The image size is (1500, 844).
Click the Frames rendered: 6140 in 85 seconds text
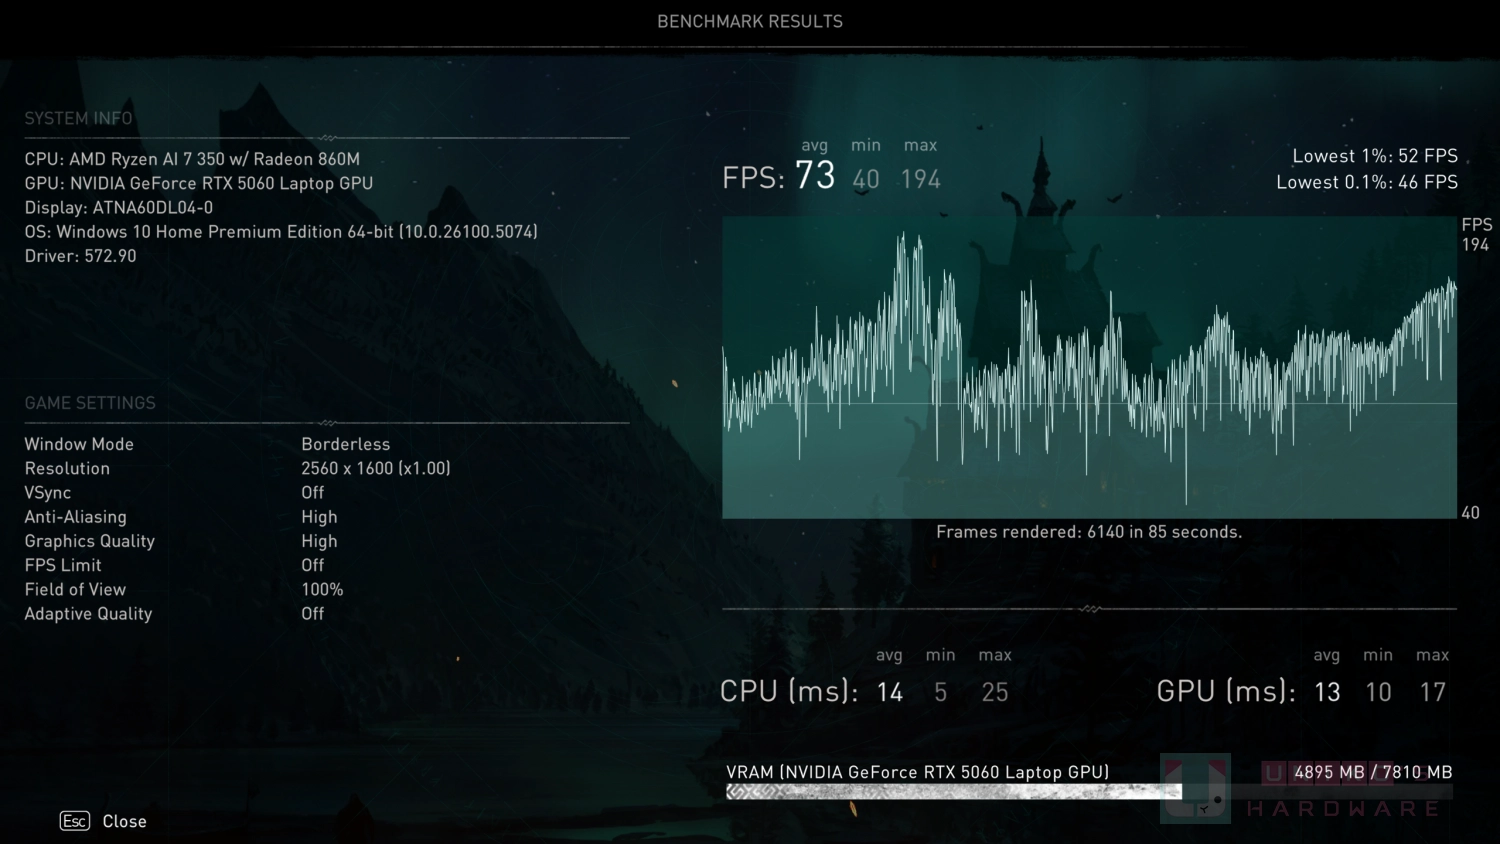pos(1089,532)
